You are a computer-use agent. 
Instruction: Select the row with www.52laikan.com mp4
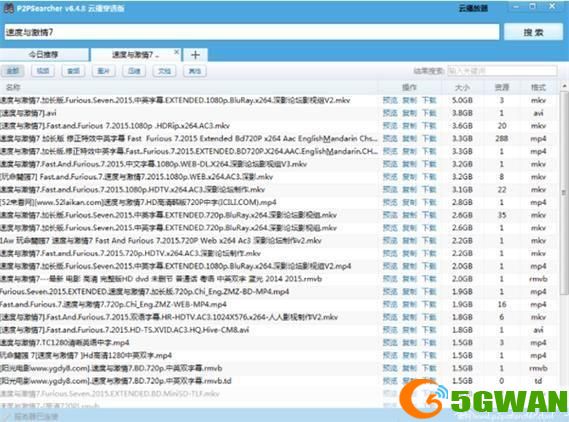[x=279, y=202]
